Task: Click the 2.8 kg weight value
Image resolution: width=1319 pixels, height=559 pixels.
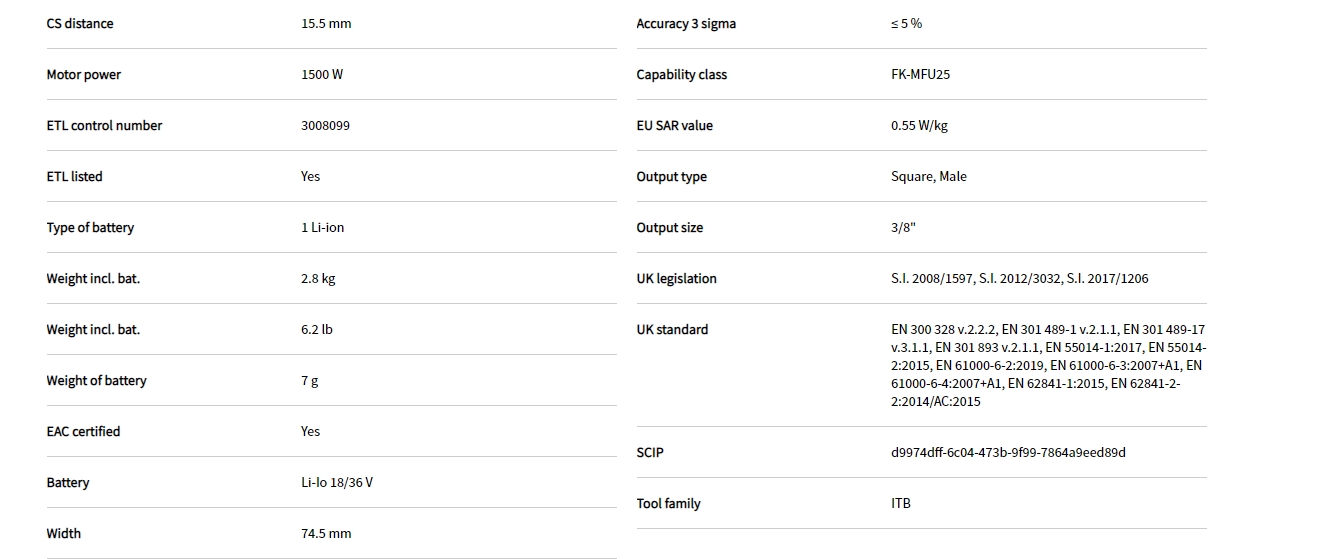Action: [318, 279]
